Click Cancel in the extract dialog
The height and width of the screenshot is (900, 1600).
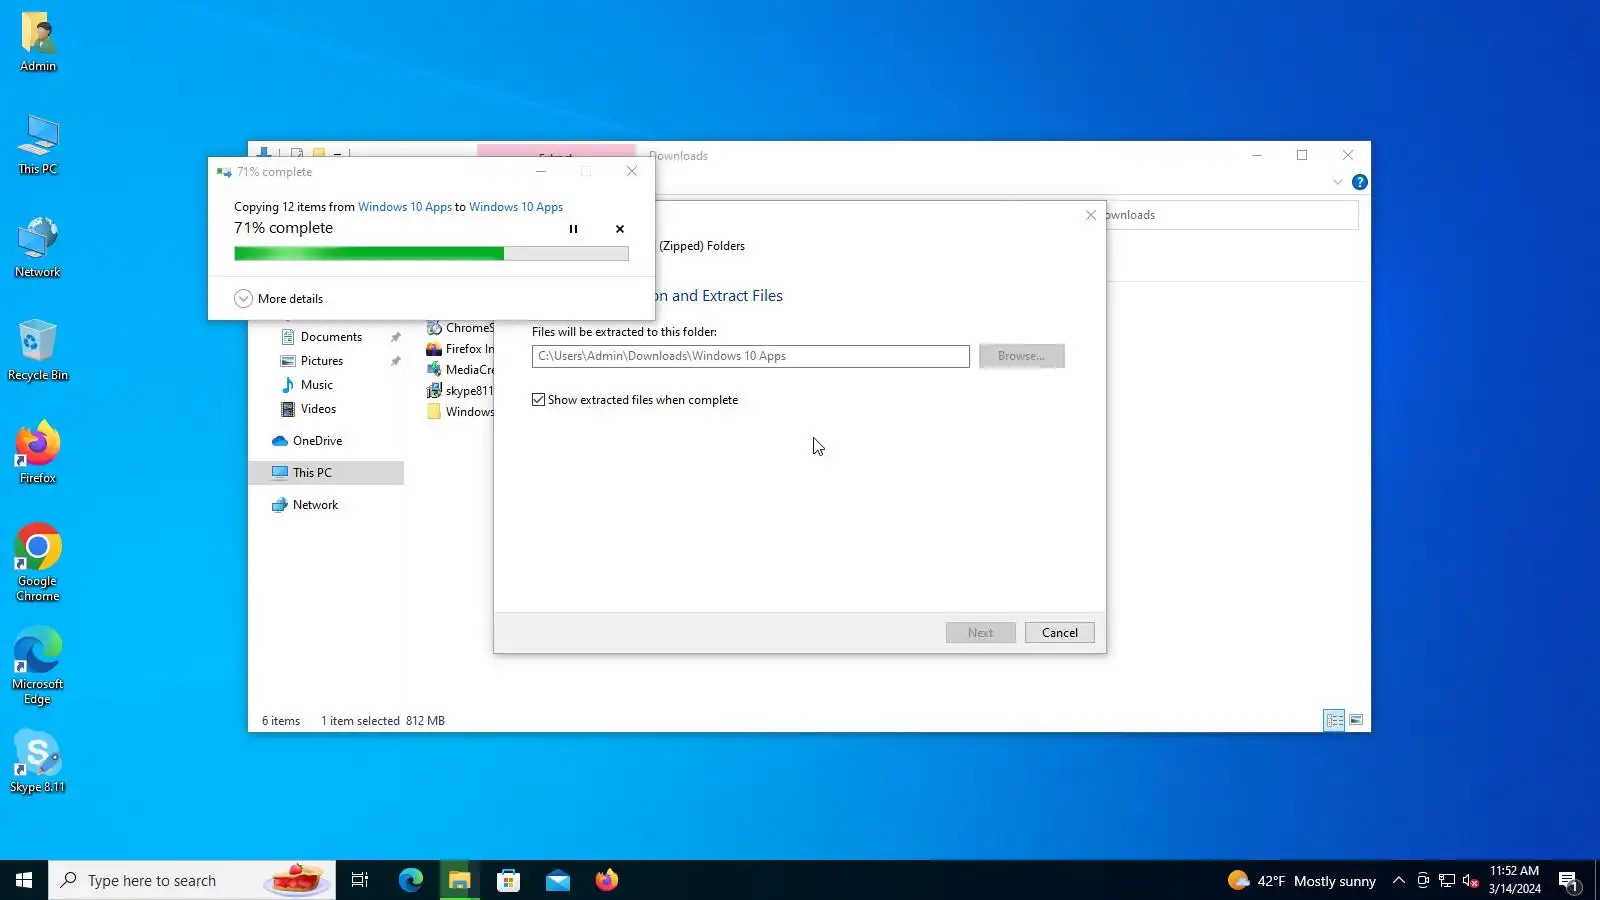[x=1060, y=633]
